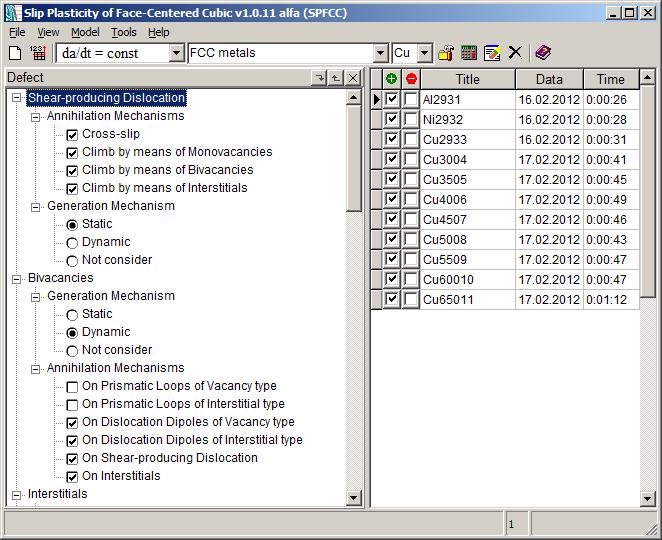Select Static under Shear-producing Dislocation generation

pos(72,225)
